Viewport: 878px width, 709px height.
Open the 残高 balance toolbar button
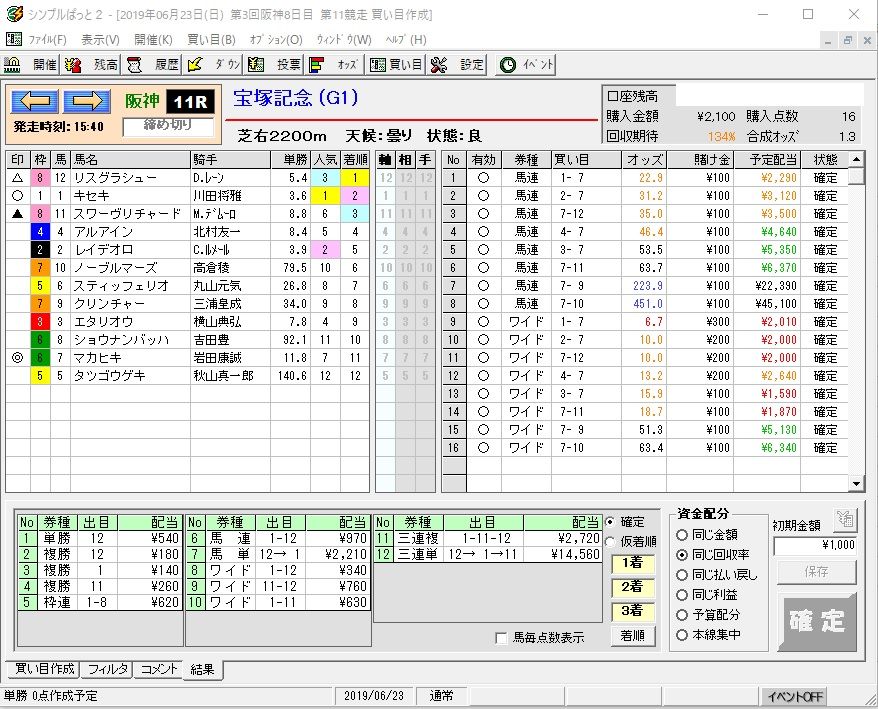(90, 65)
